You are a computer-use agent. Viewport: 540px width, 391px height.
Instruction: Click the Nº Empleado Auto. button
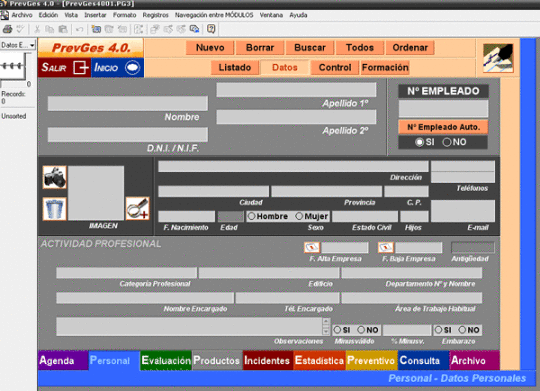444,127
